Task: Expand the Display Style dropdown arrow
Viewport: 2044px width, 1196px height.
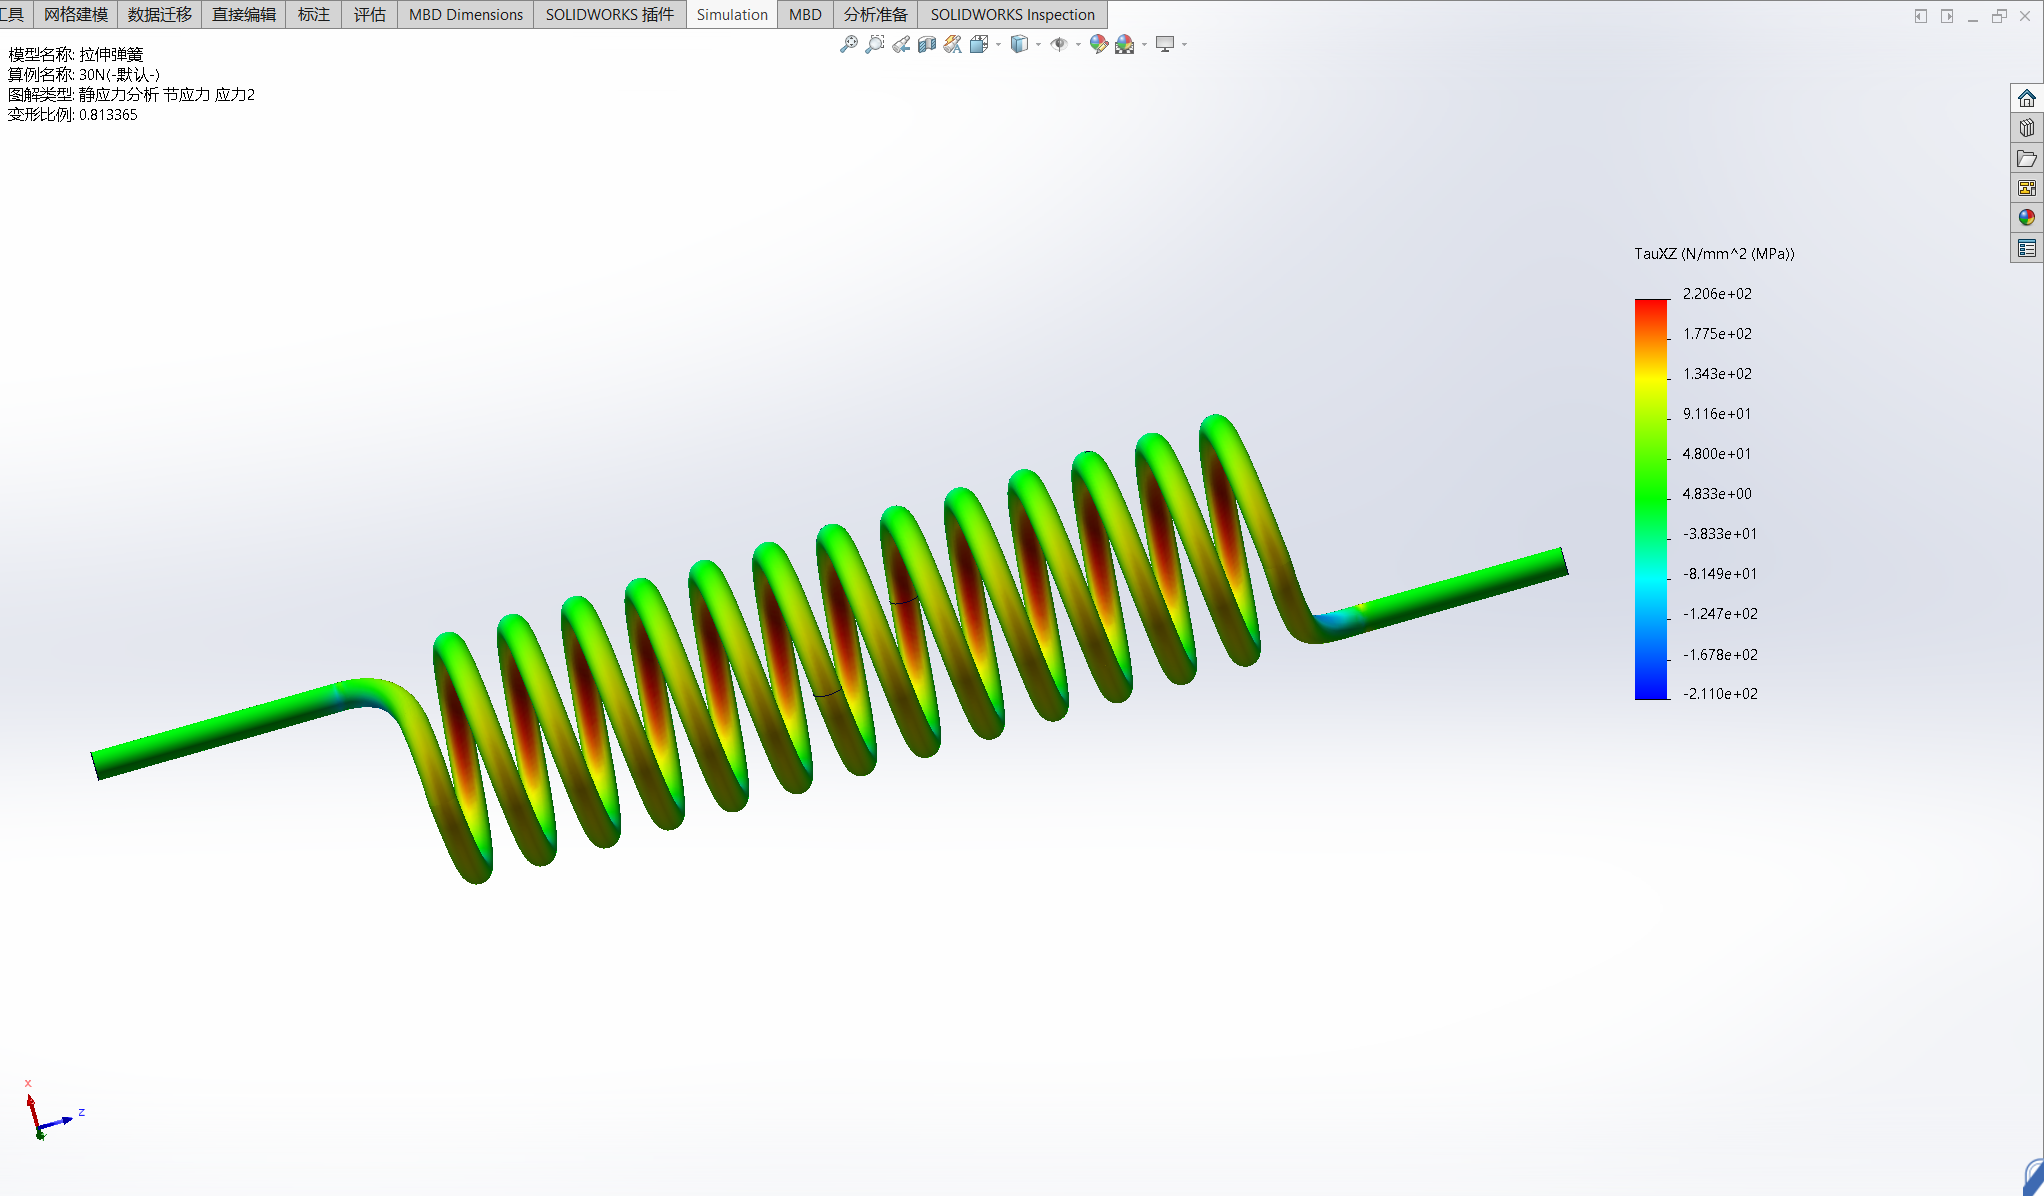Action: tap(1038, 44)
